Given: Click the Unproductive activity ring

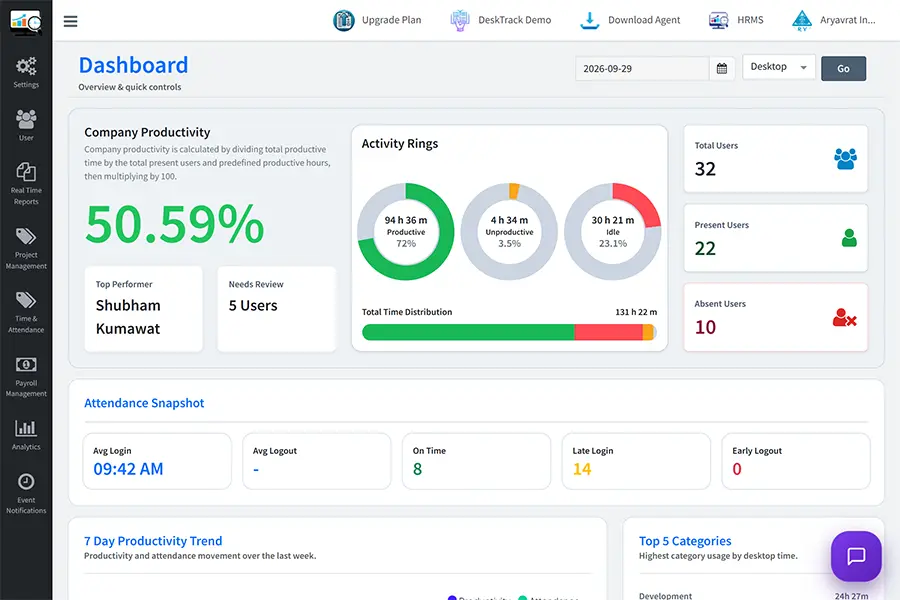Looking at the screenshot, I should point(509,231).
